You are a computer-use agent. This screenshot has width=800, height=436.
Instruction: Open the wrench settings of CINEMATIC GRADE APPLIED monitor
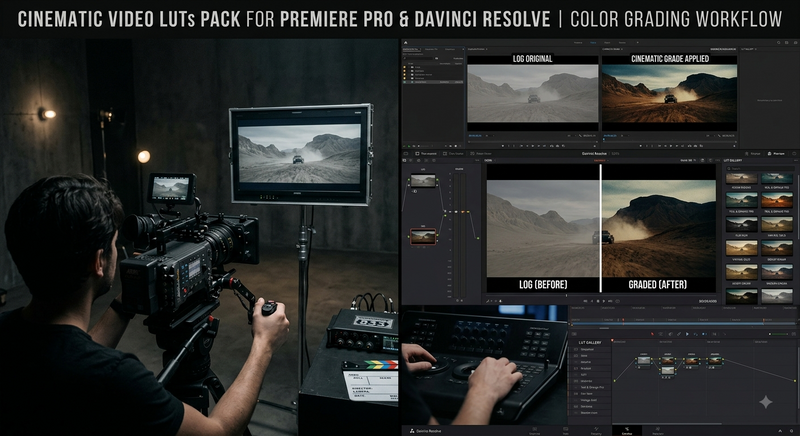[719, 136]
